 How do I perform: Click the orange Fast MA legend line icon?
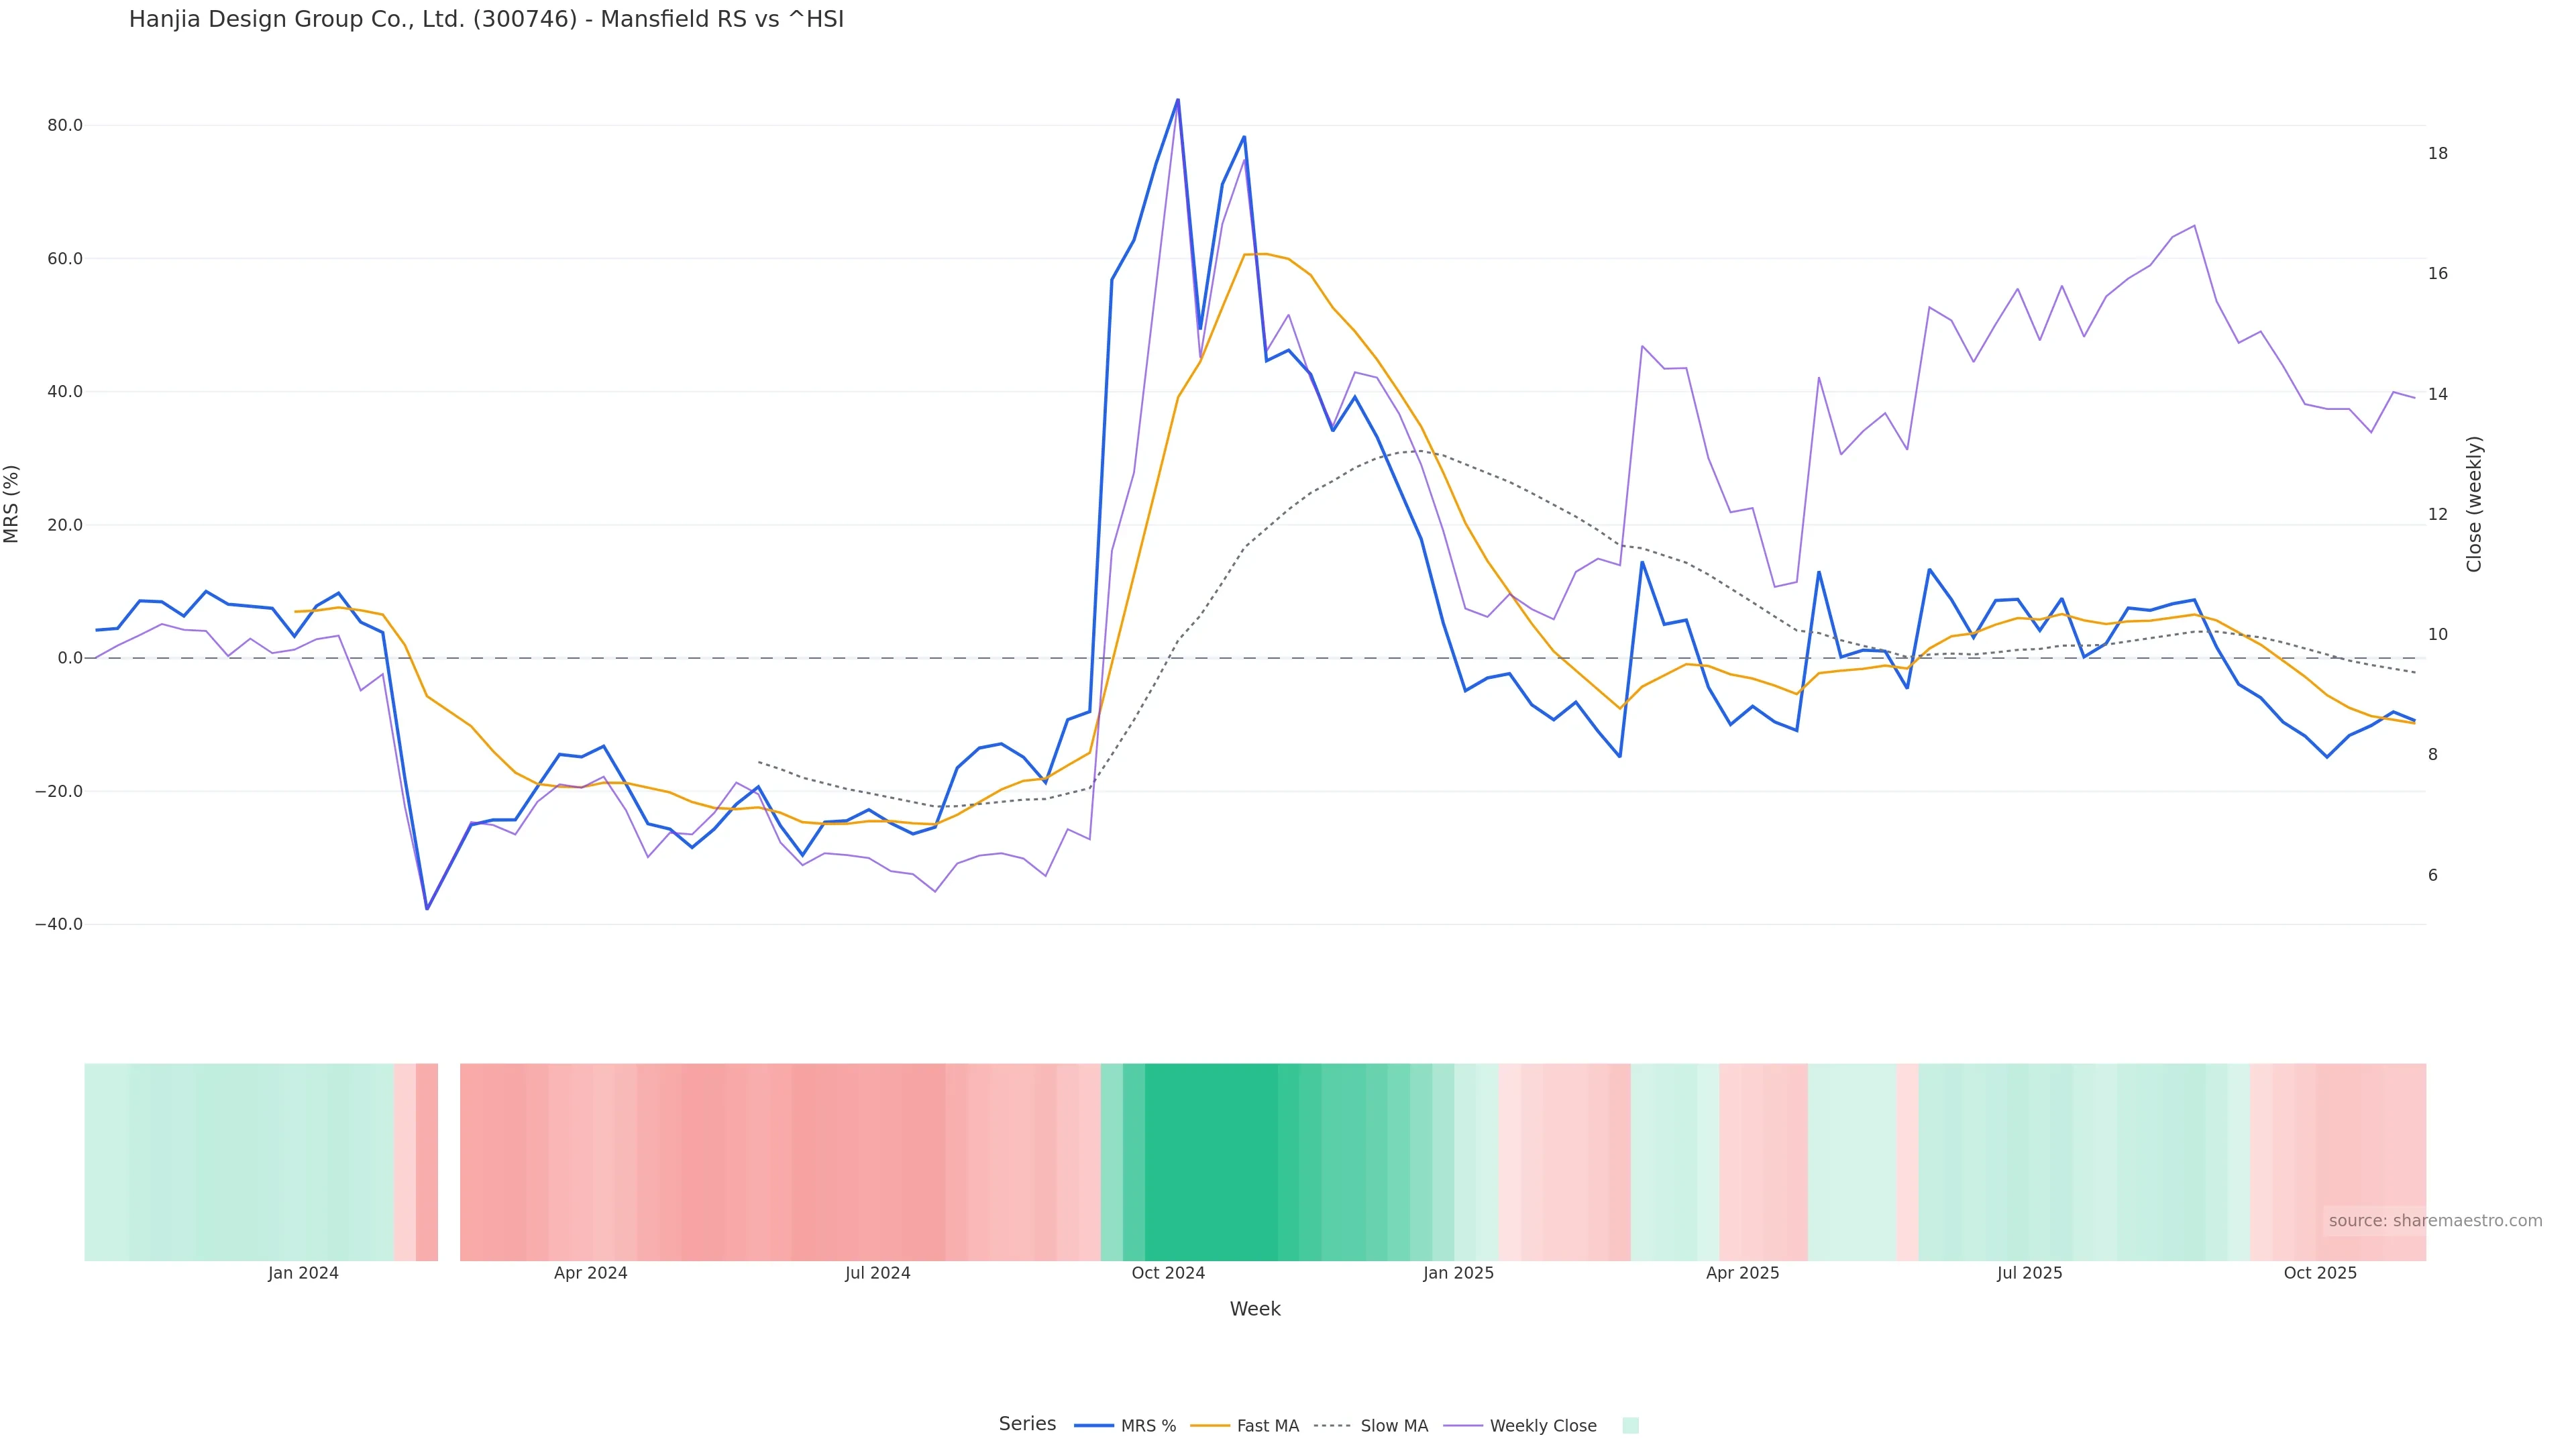click(x=1210, y=1426)
